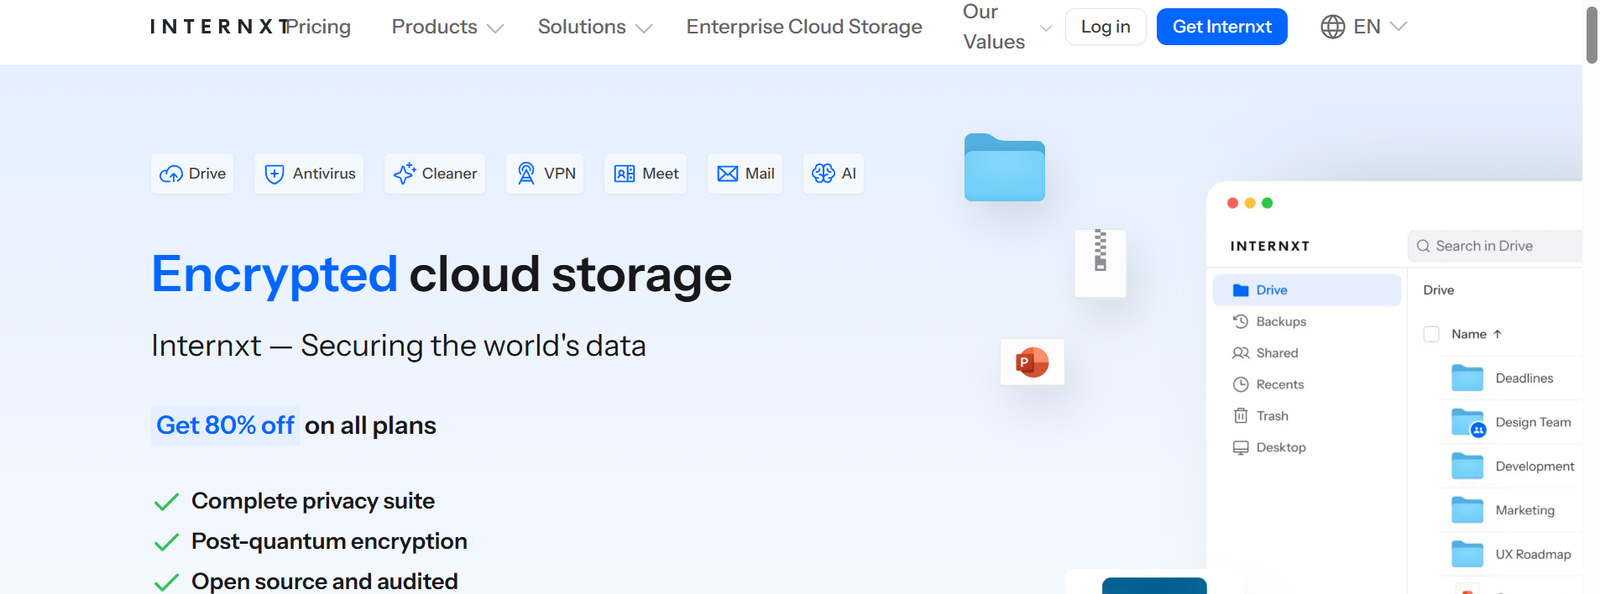Click the Deadlines folder name
Viewport: 1600px width, 594px height.
pyautogui.click(x=1524, y=378)
